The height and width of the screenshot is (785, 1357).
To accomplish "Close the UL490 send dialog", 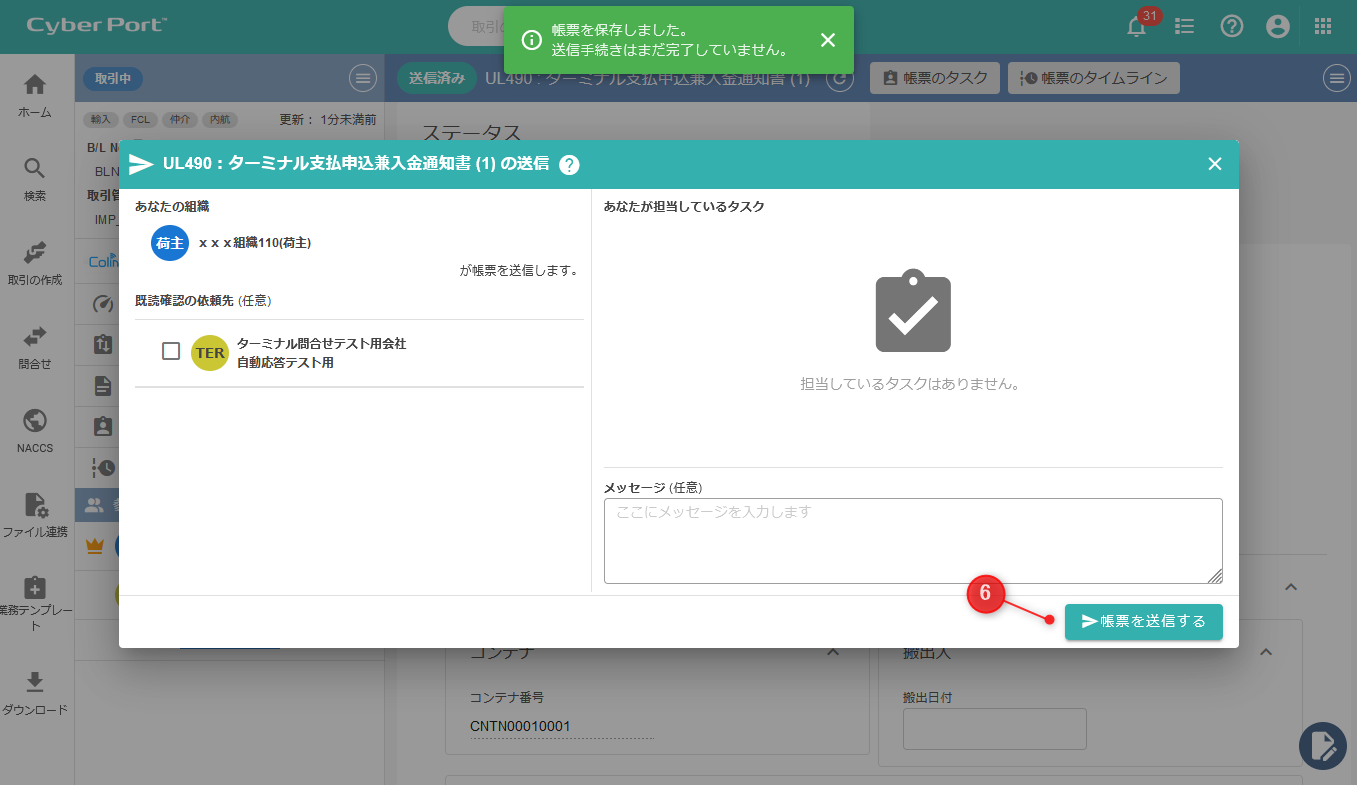I will [1215, 164].
